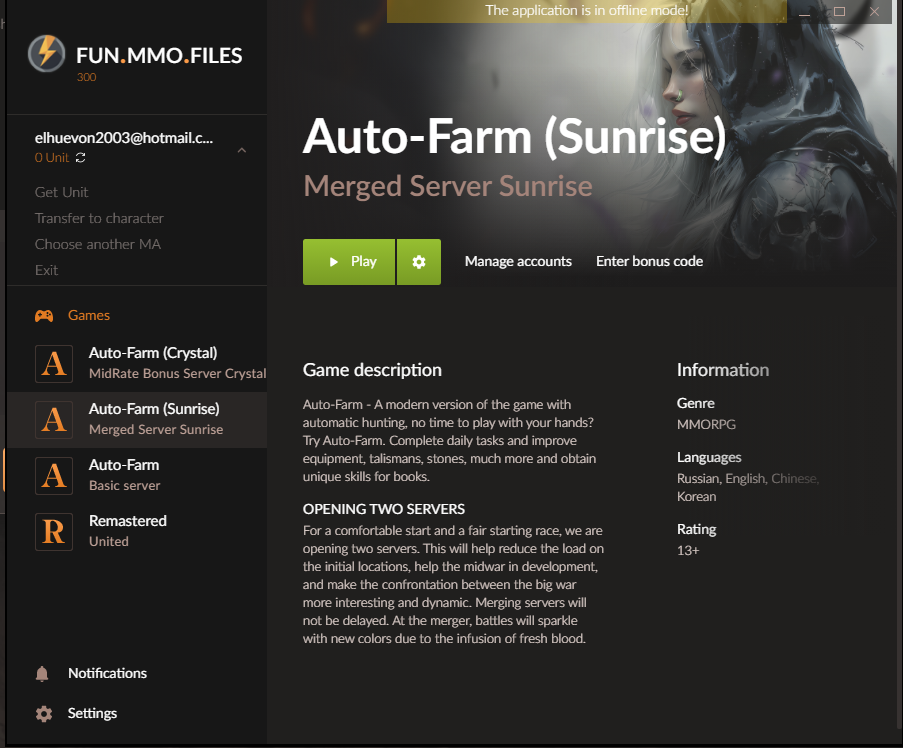The width and height of the screenshot is (903, 748).
Task: Maximize the launcher window
Action: (x=839, y=11)
